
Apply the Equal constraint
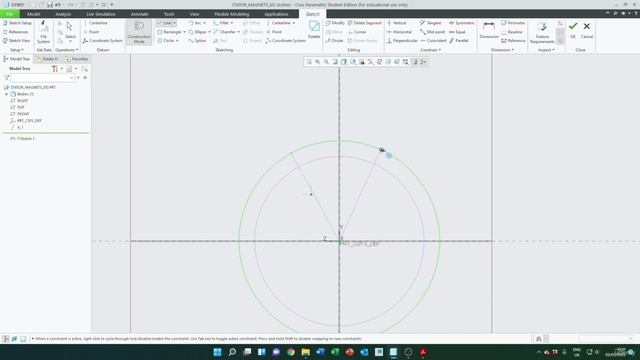coord(457,32)
